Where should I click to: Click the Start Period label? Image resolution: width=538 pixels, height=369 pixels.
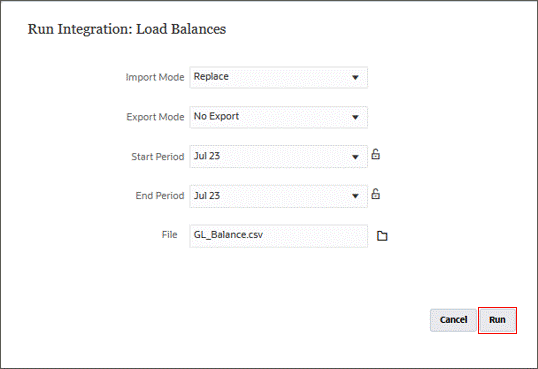click(158, 157)
